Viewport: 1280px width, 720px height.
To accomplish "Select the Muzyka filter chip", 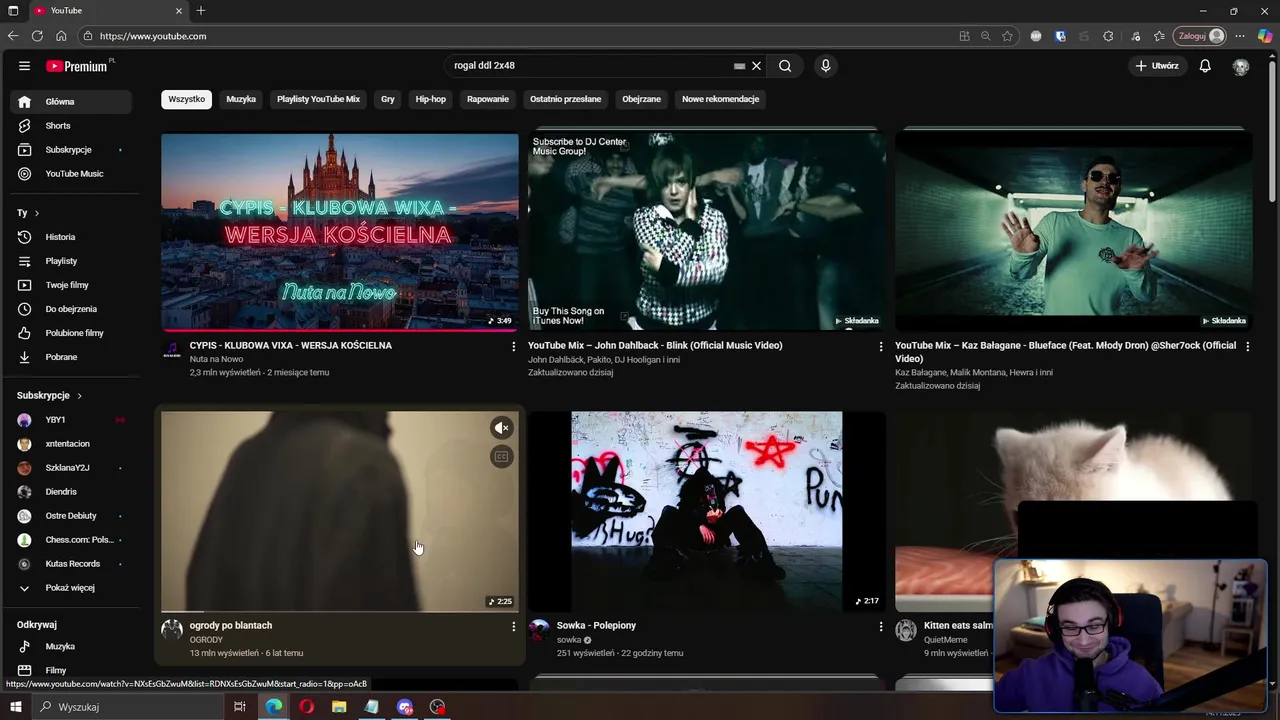I will 241,99.
